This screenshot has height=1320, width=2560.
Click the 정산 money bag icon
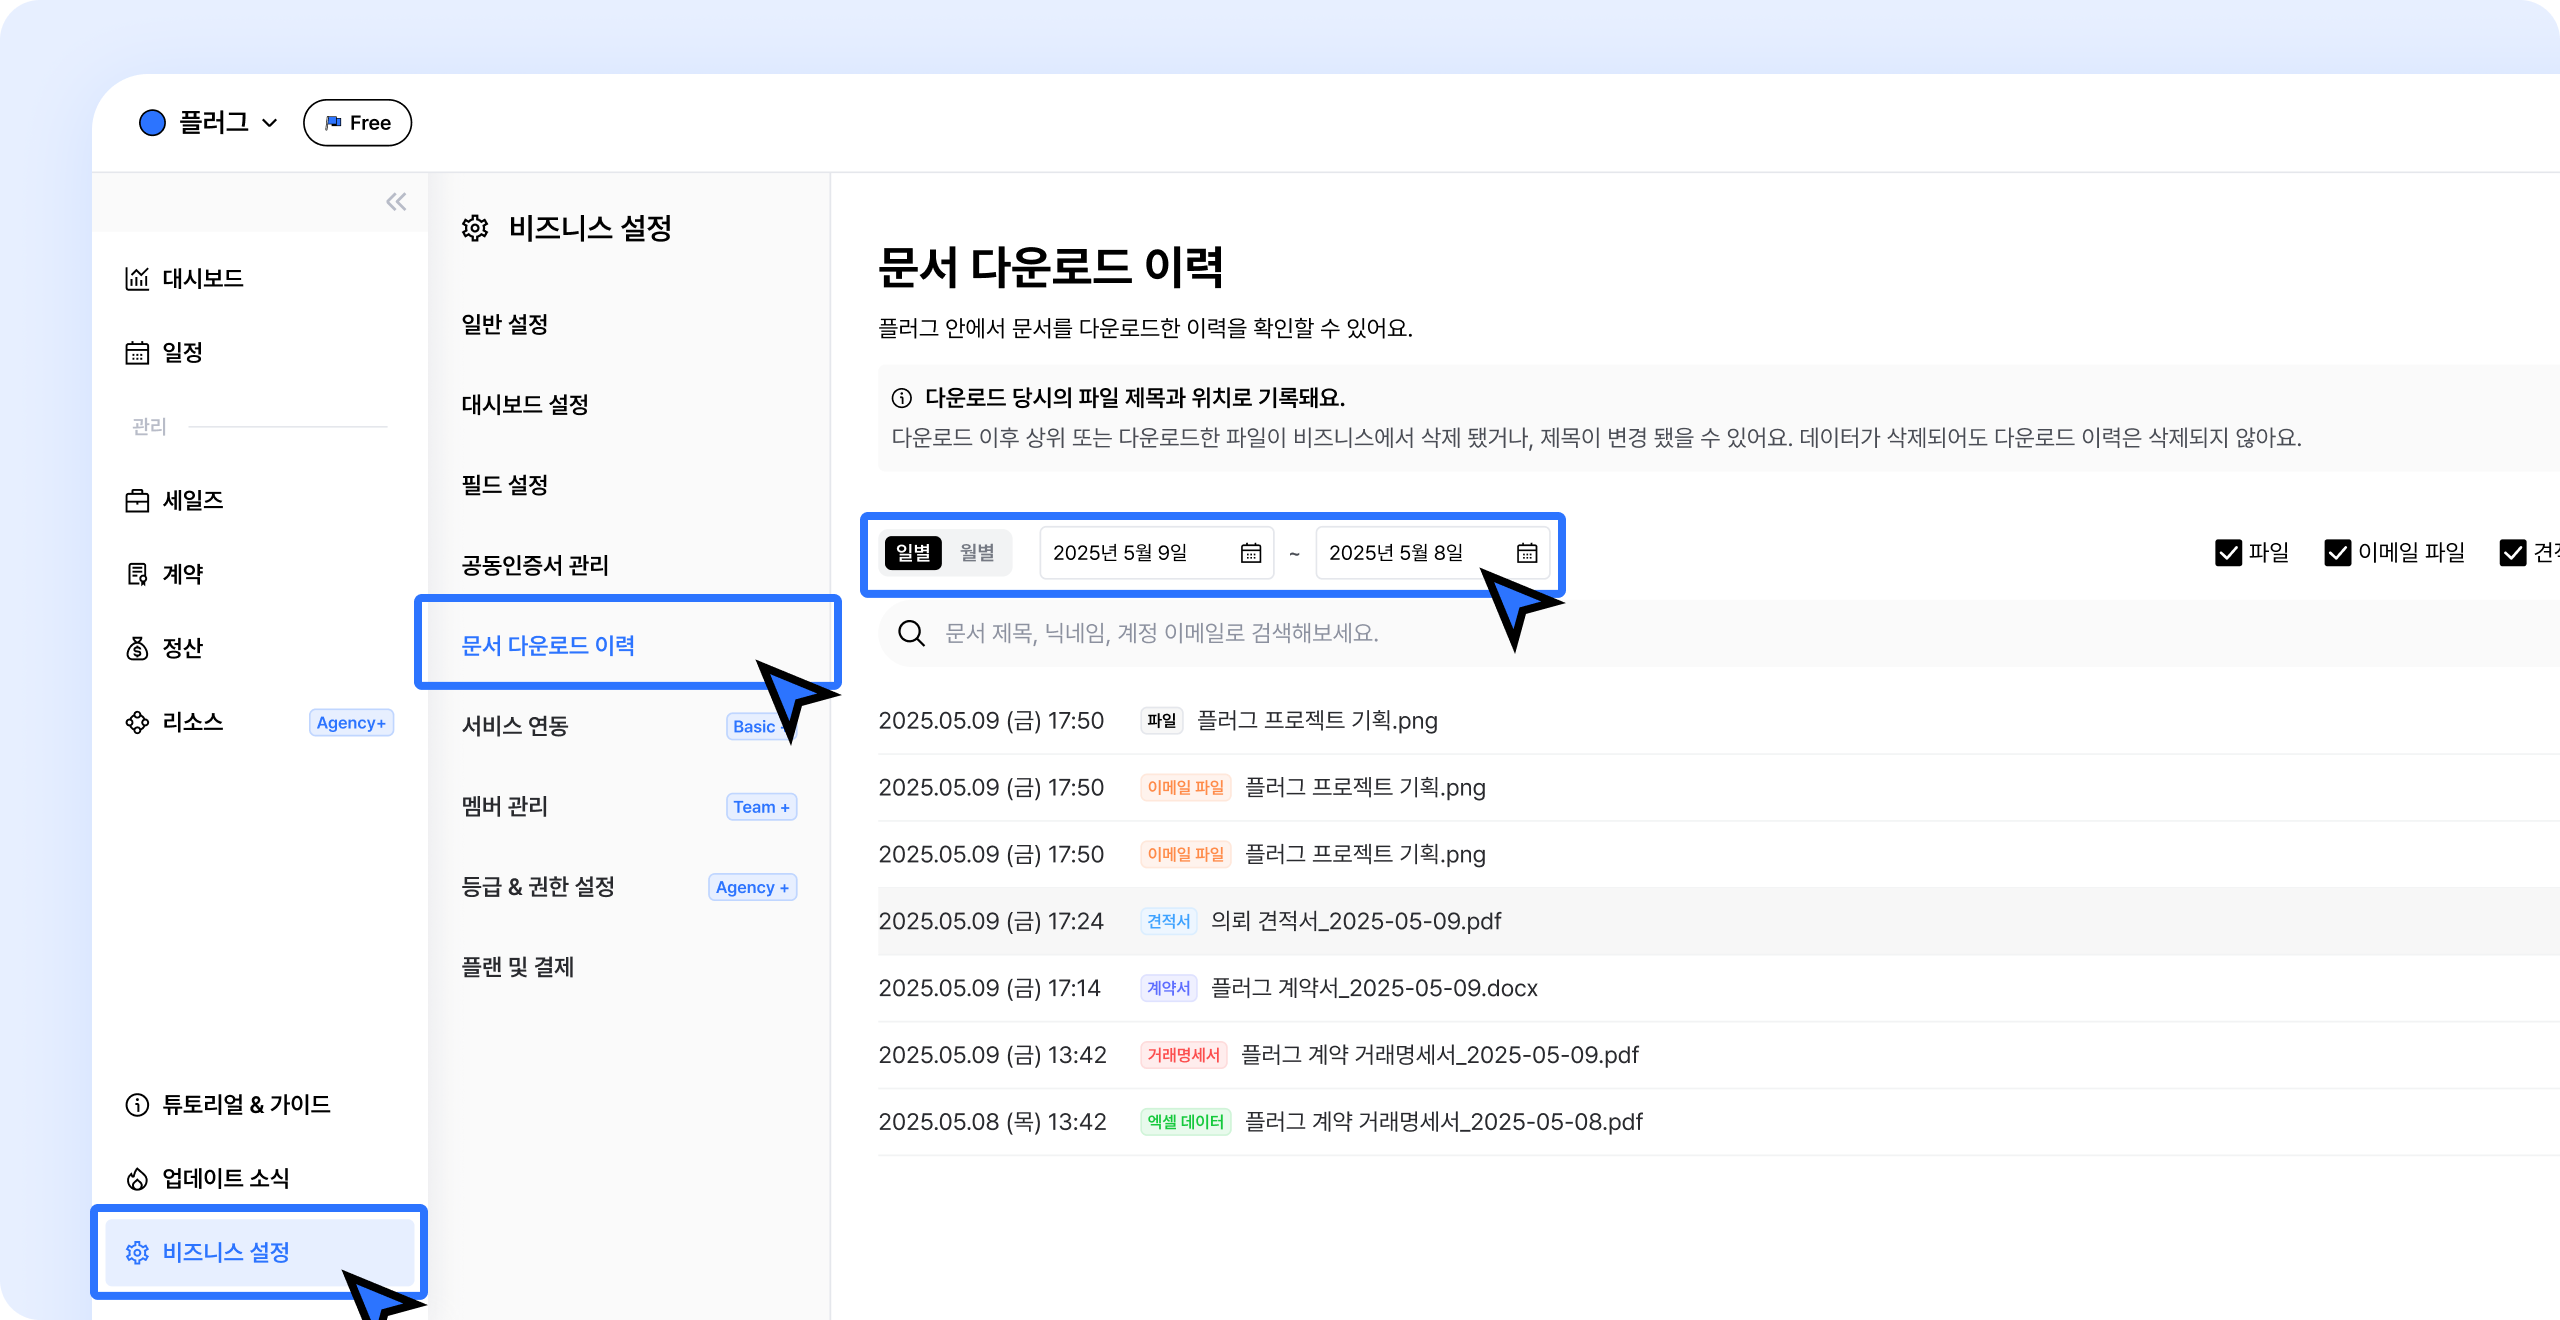coord(137,649)
